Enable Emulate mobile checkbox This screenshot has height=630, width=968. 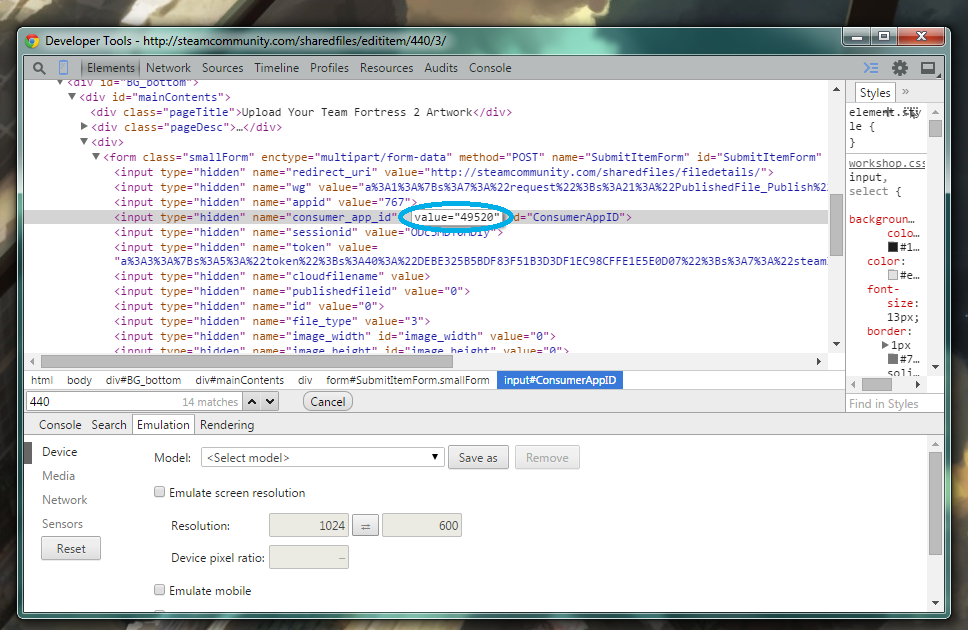click(160, 590)
